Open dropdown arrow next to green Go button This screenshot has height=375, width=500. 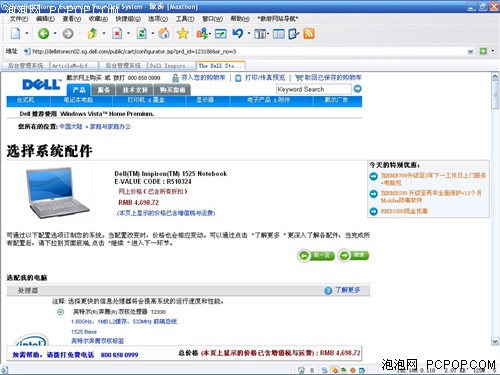tap(493, 51)
